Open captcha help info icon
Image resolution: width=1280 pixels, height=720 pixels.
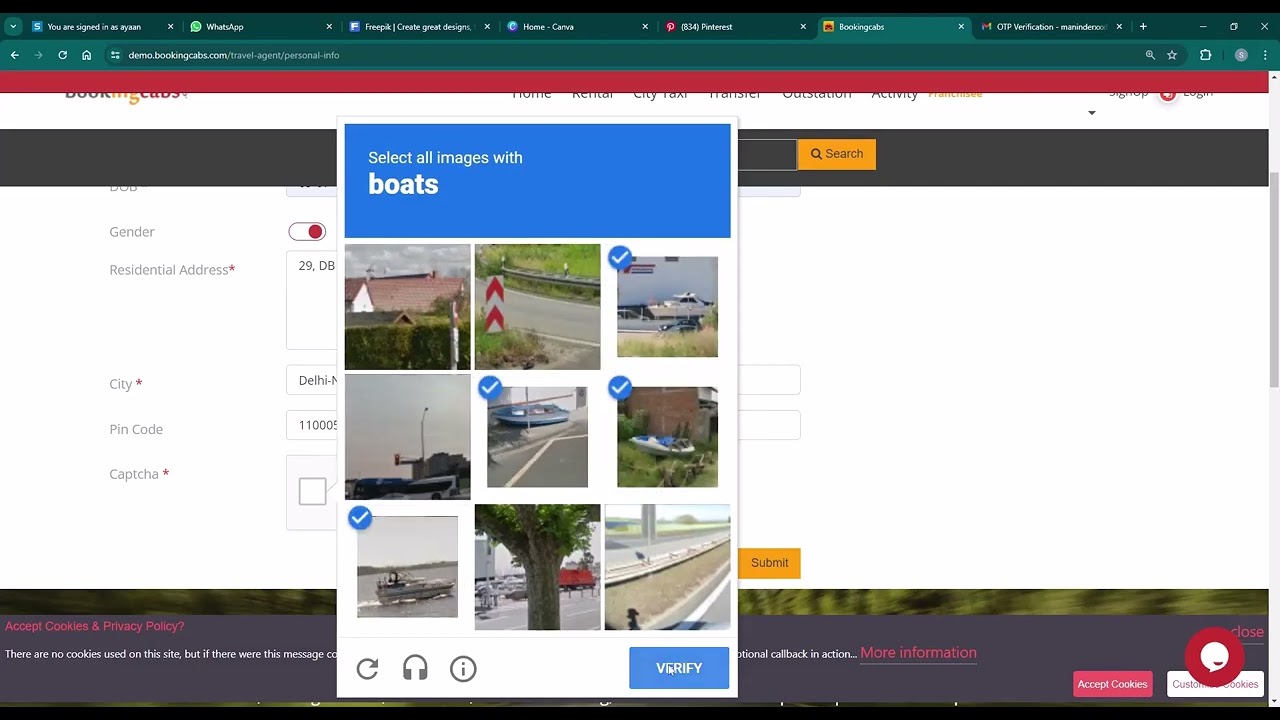click(x=463, y=668)
